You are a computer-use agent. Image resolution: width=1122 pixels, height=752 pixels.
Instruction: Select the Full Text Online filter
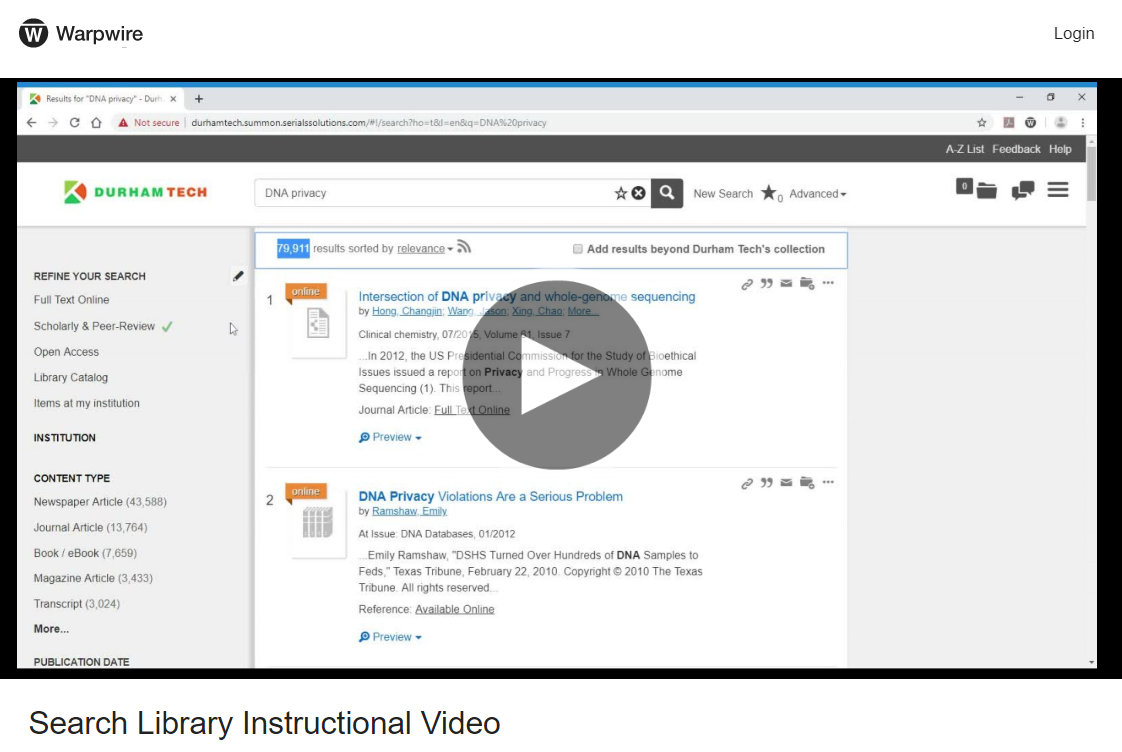[x=71, y=300]
